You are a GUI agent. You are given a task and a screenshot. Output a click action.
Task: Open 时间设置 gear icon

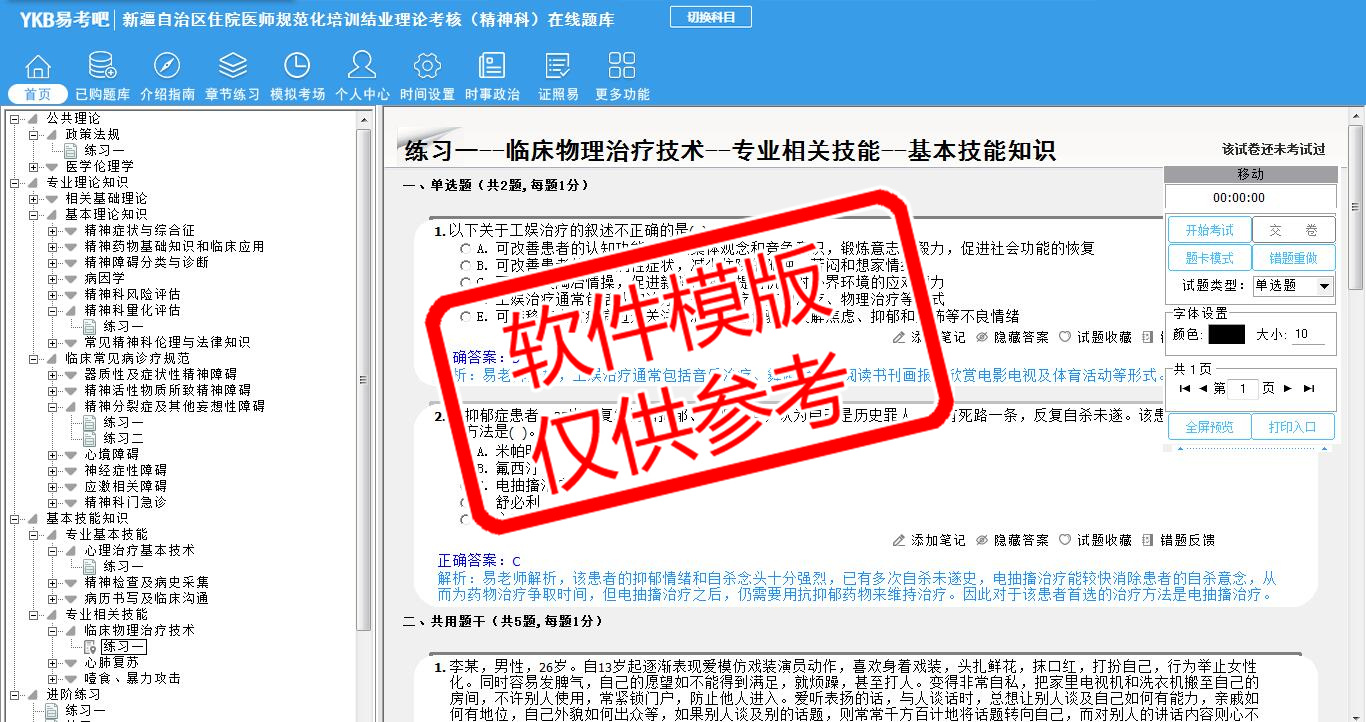pos(427,66)
